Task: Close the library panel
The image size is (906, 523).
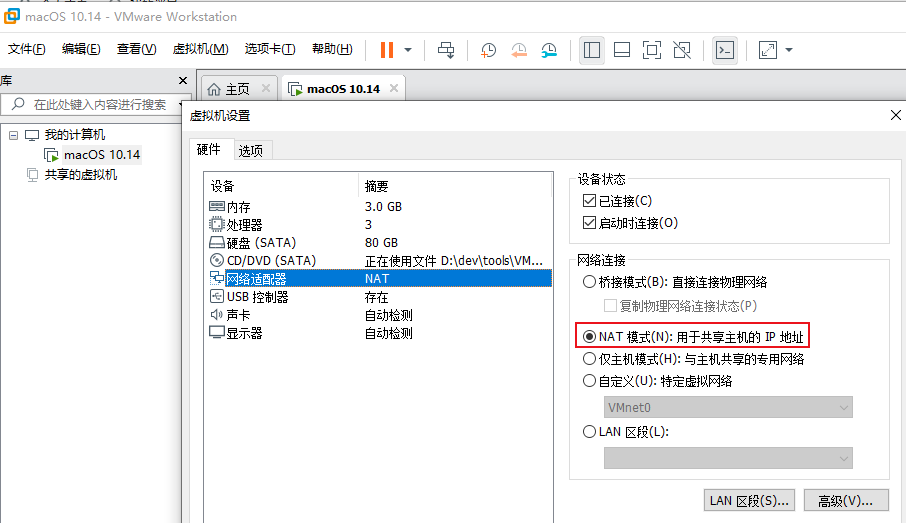Action: (183, 81)
